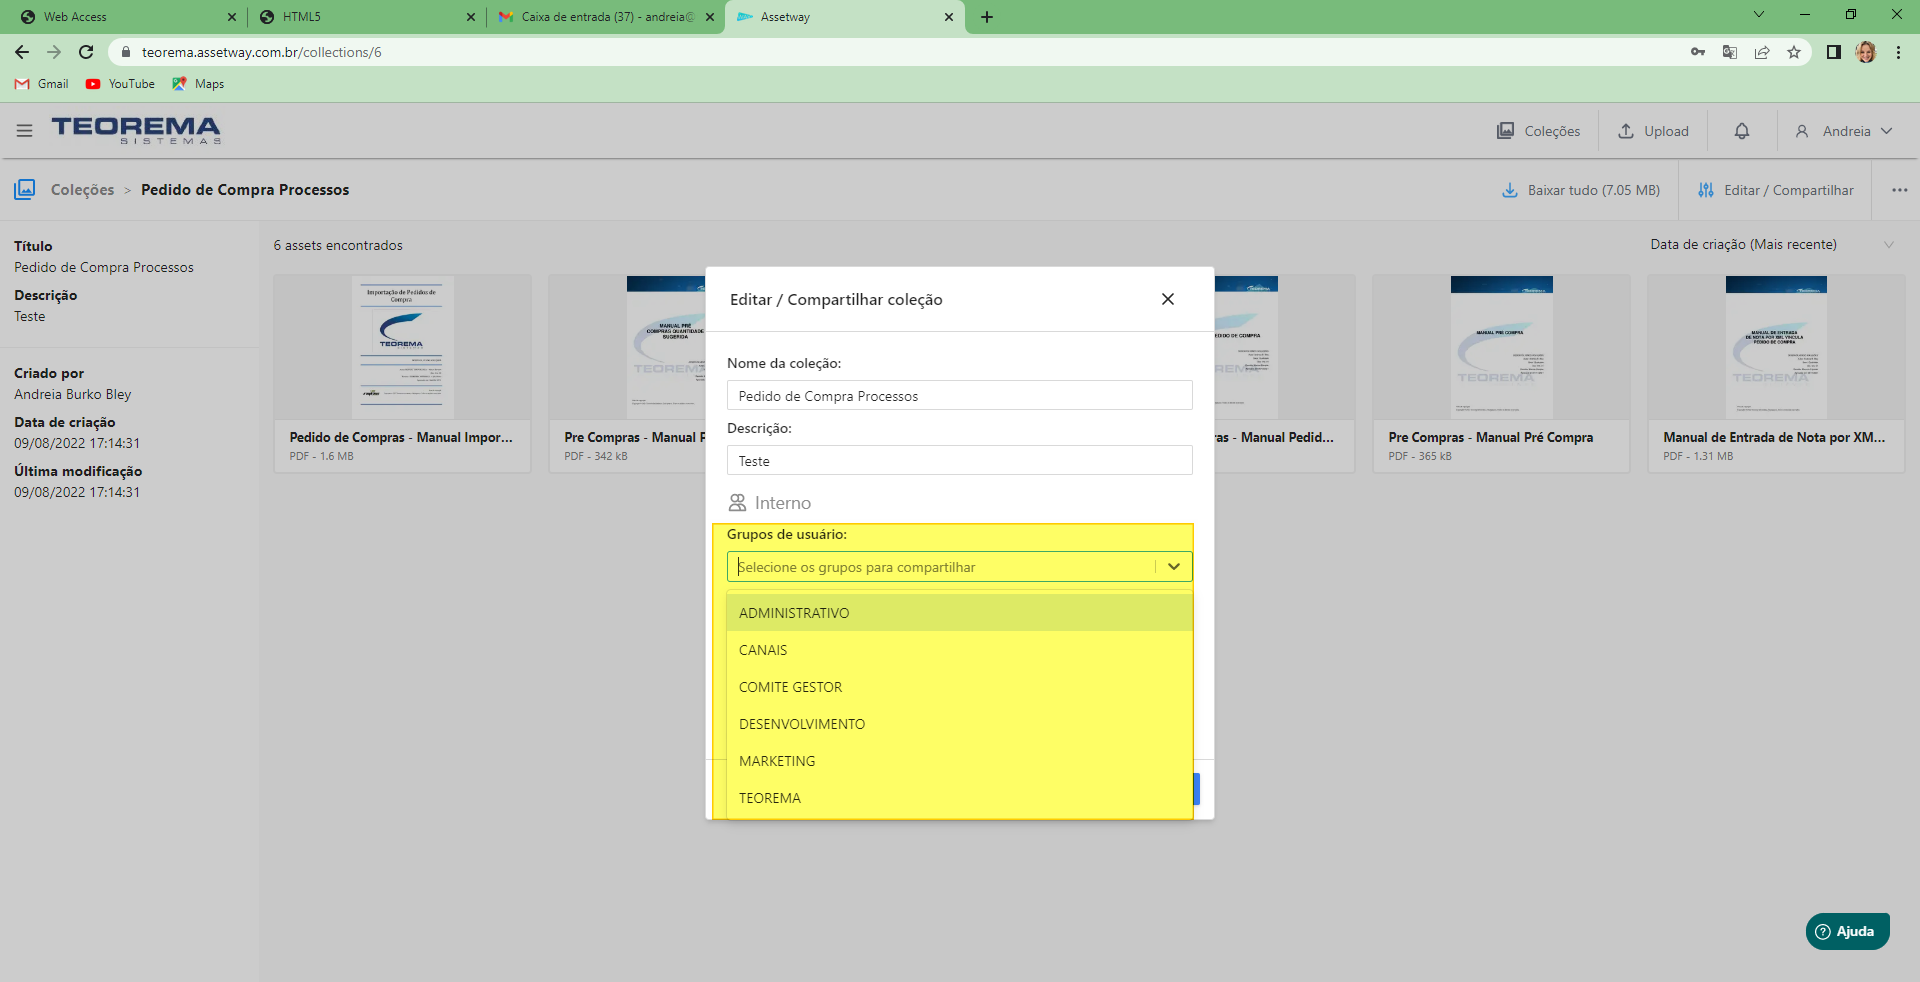1920x982 pixels.
Task: Open the Gmail bookmark
Action: [x=42, y=84]
